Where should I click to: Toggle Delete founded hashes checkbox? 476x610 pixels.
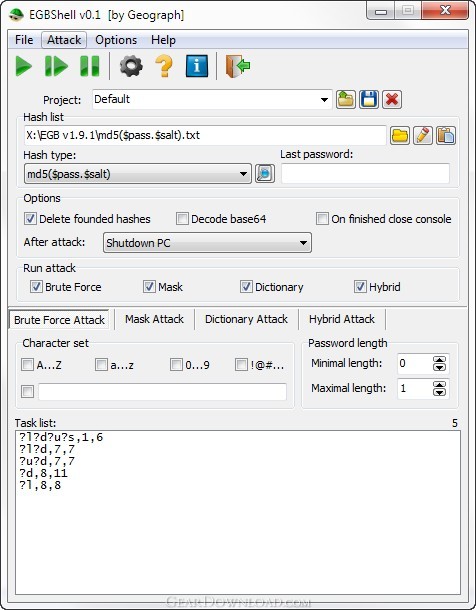tap(30, 219)
